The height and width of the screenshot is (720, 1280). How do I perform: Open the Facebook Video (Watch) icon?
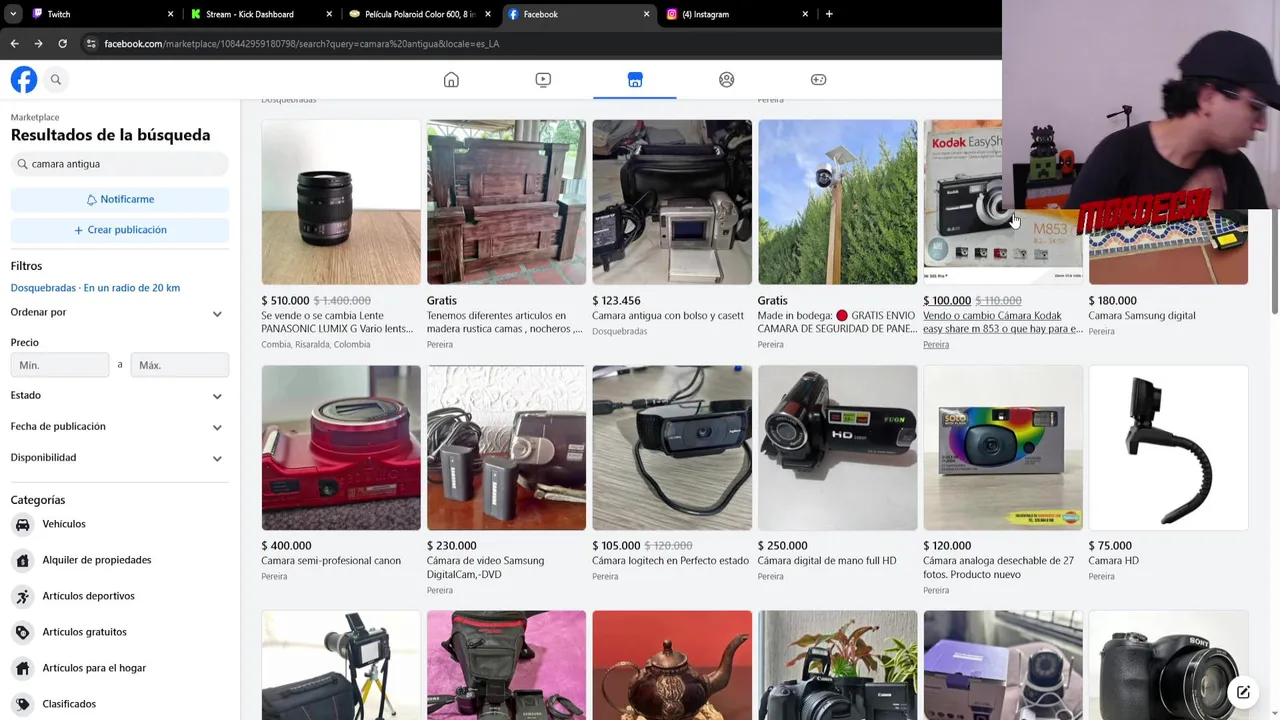pos(543,80)
